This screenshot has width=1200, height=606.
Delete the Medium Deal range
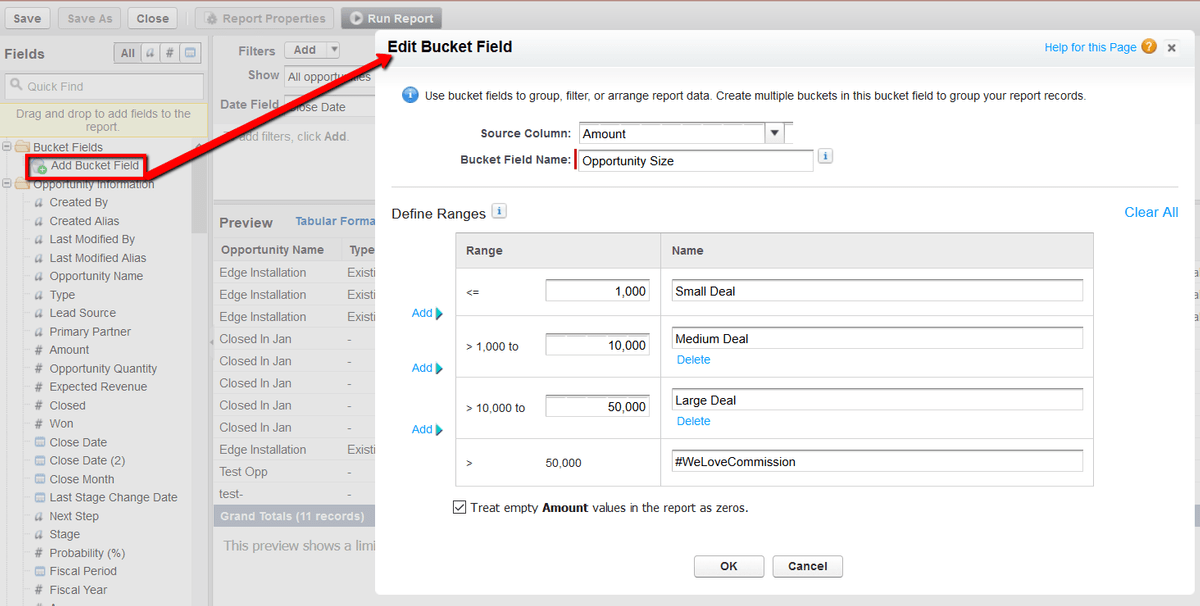click(x=693, y=360)
